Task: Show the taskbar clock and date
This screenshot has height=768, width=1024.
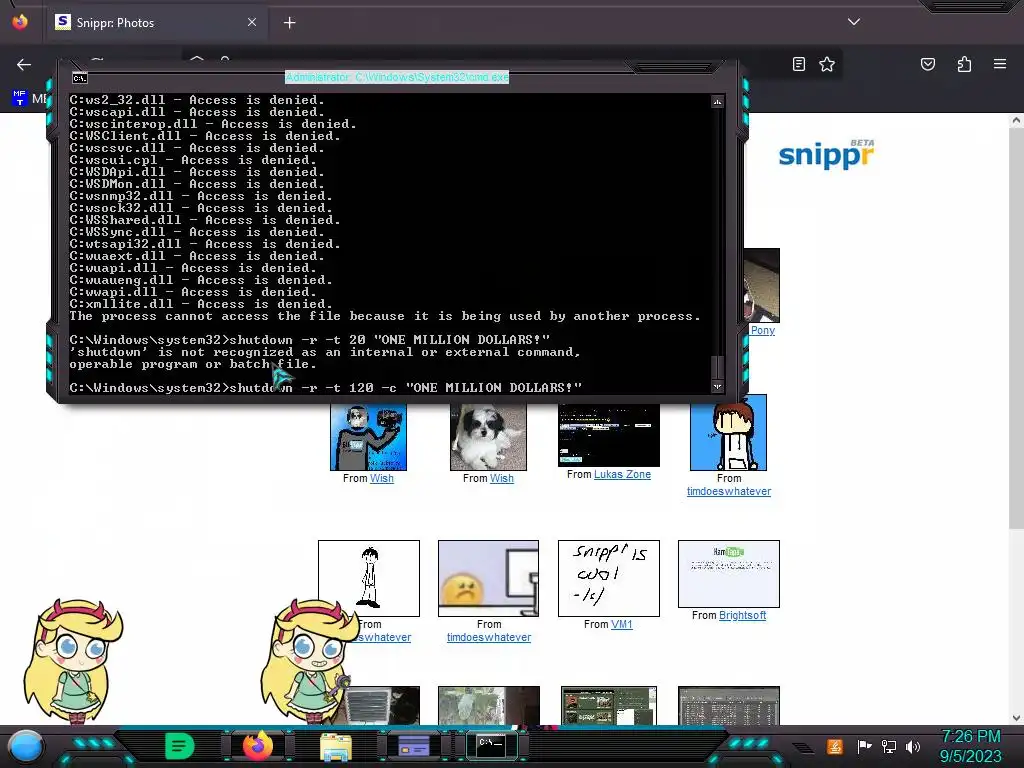Action: [970, 746]
